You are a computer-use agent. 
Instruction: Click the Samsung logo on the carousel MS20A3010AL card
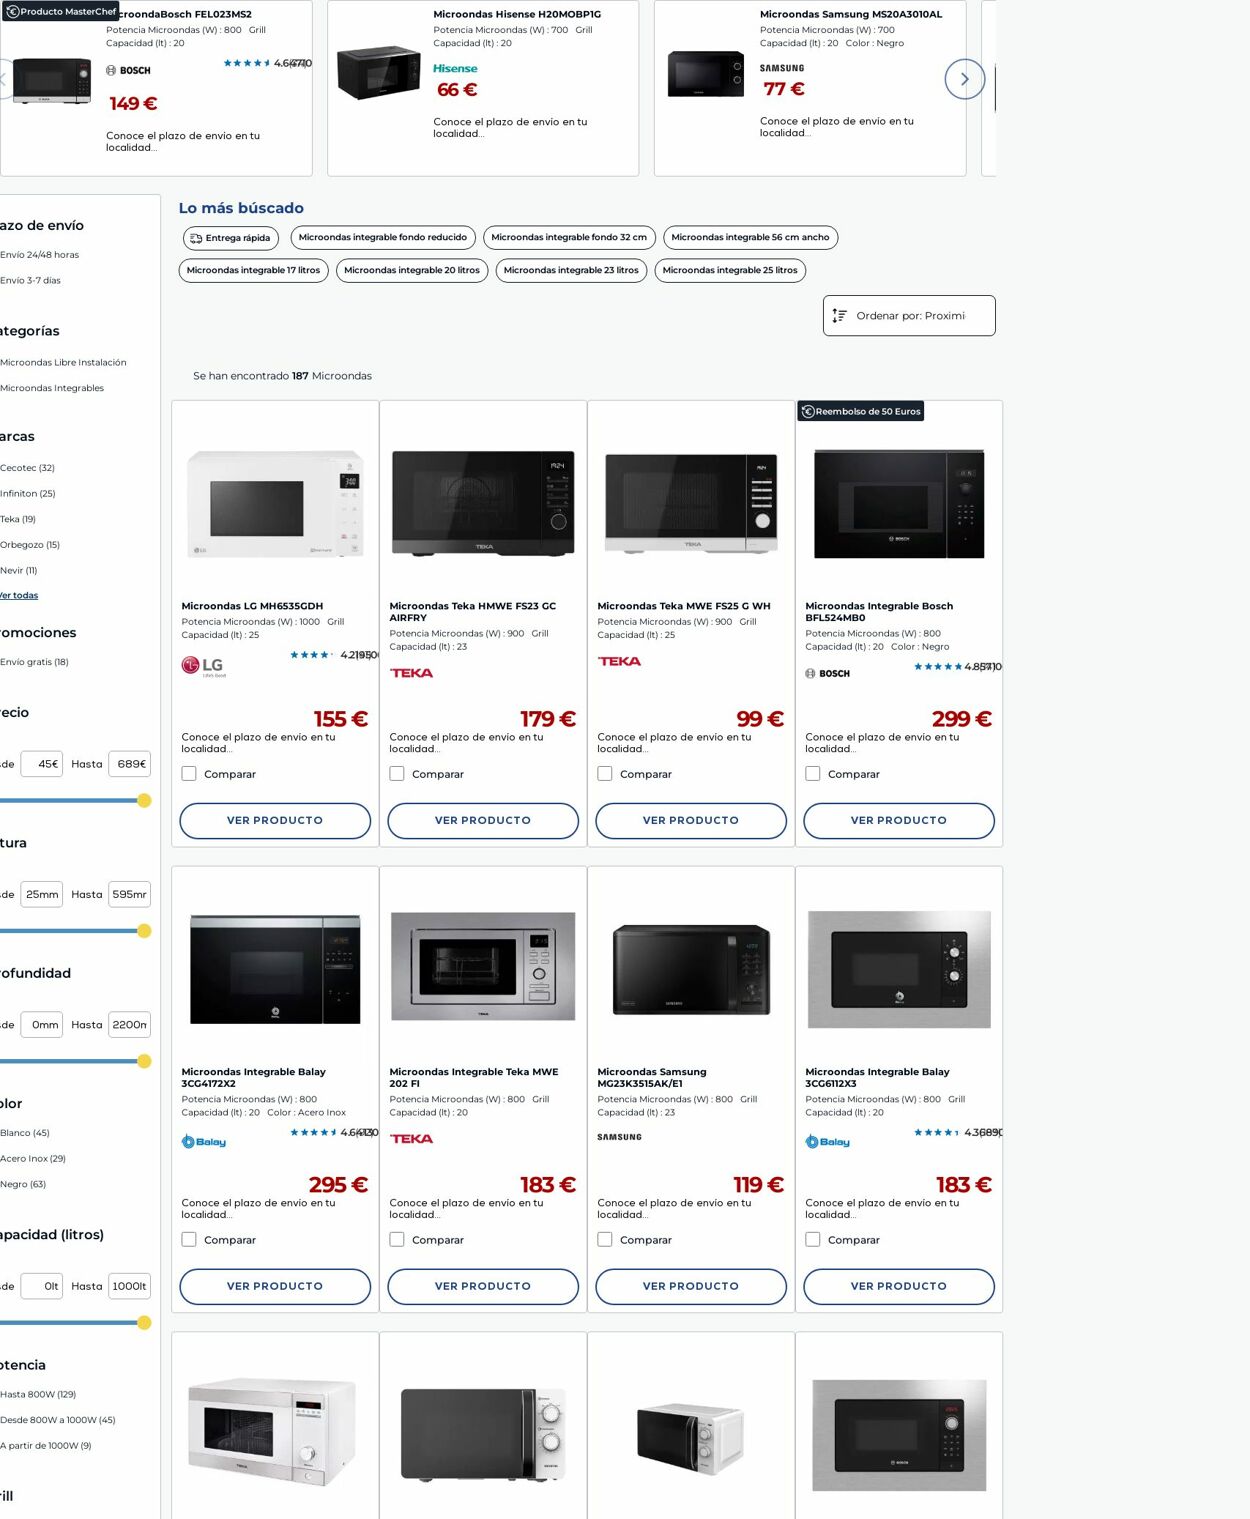point(782,68)
